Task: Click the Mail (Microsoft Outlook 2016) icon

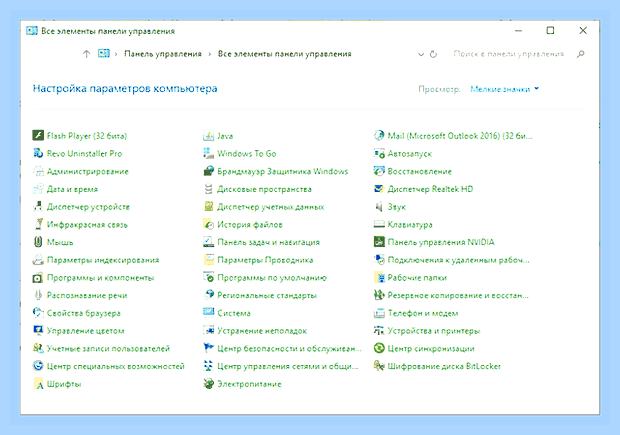Action: [379, 136]
